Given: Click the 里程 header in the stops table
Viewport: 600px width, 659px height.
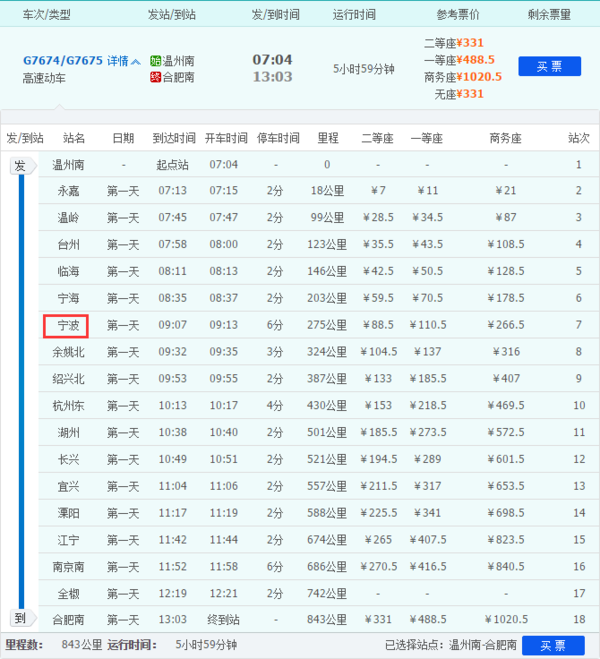Looking at the screenshot, I should pyautogui.click(x=327, y=138).
